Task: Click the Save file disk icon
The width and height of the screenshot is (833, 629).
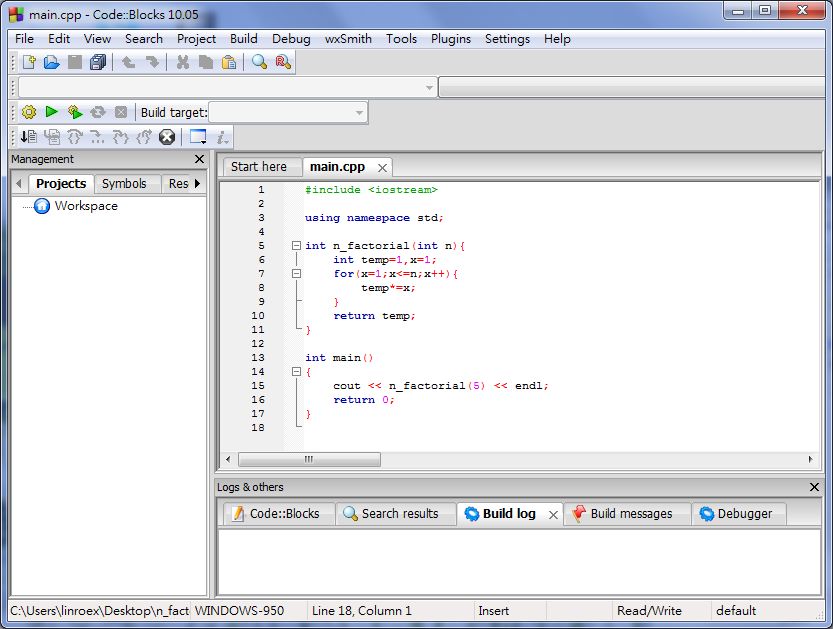Action: (75, 63)
